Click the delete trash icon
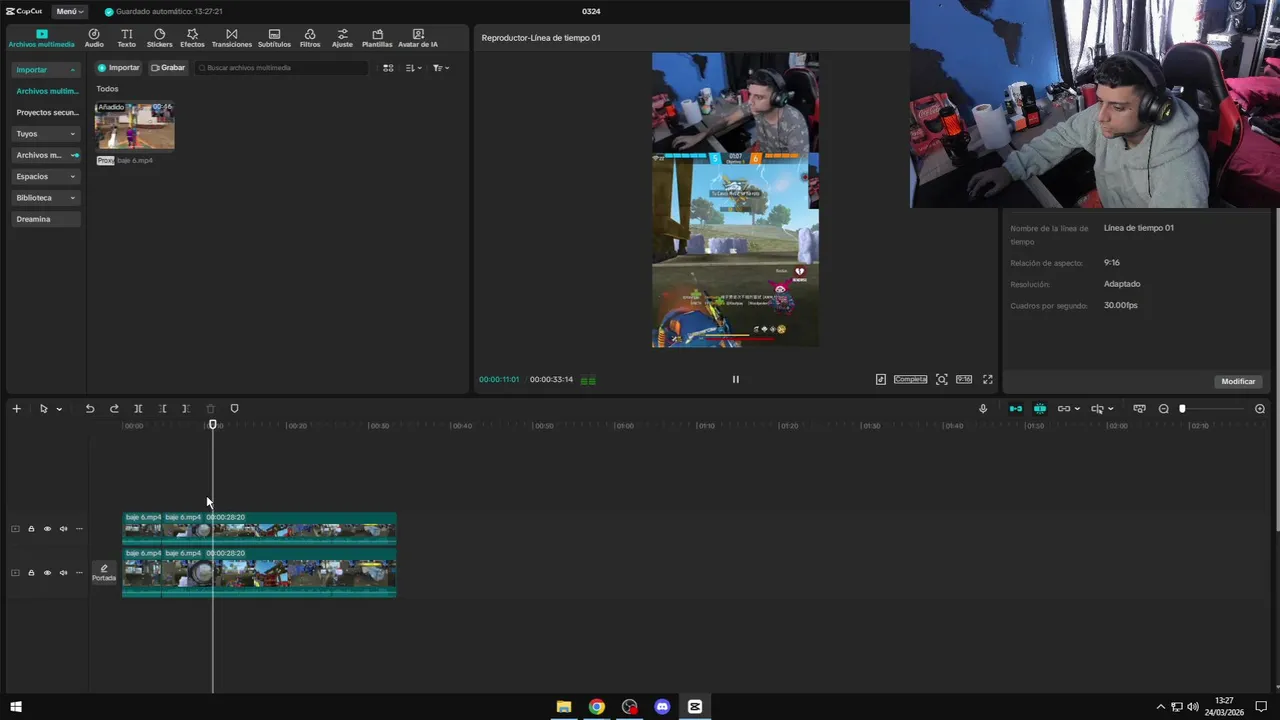The width and height of the screenshot is (1280, 720). [210, 408]
